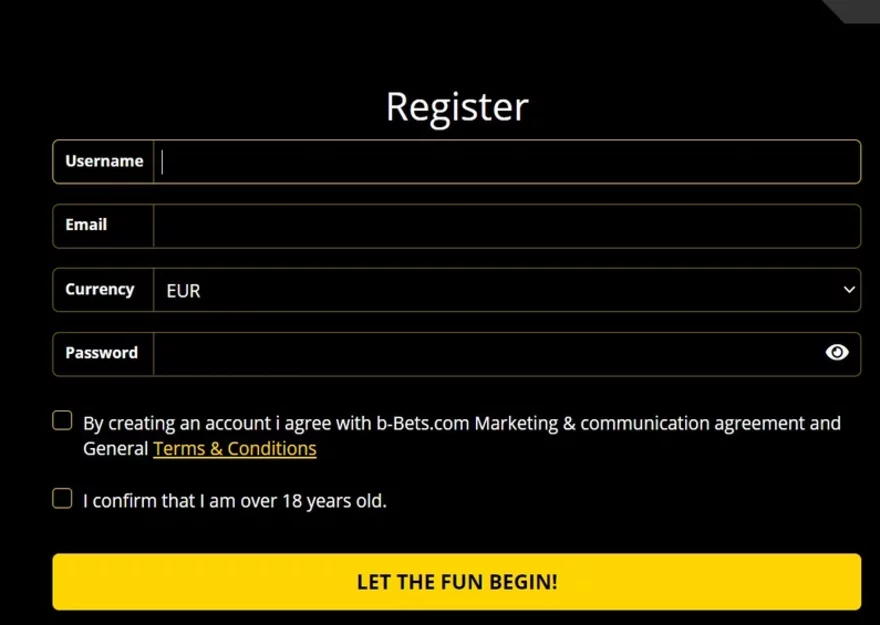Viewport: 880px width, 625px height.
Task: Click the Register heading
Action: (457, 107)
